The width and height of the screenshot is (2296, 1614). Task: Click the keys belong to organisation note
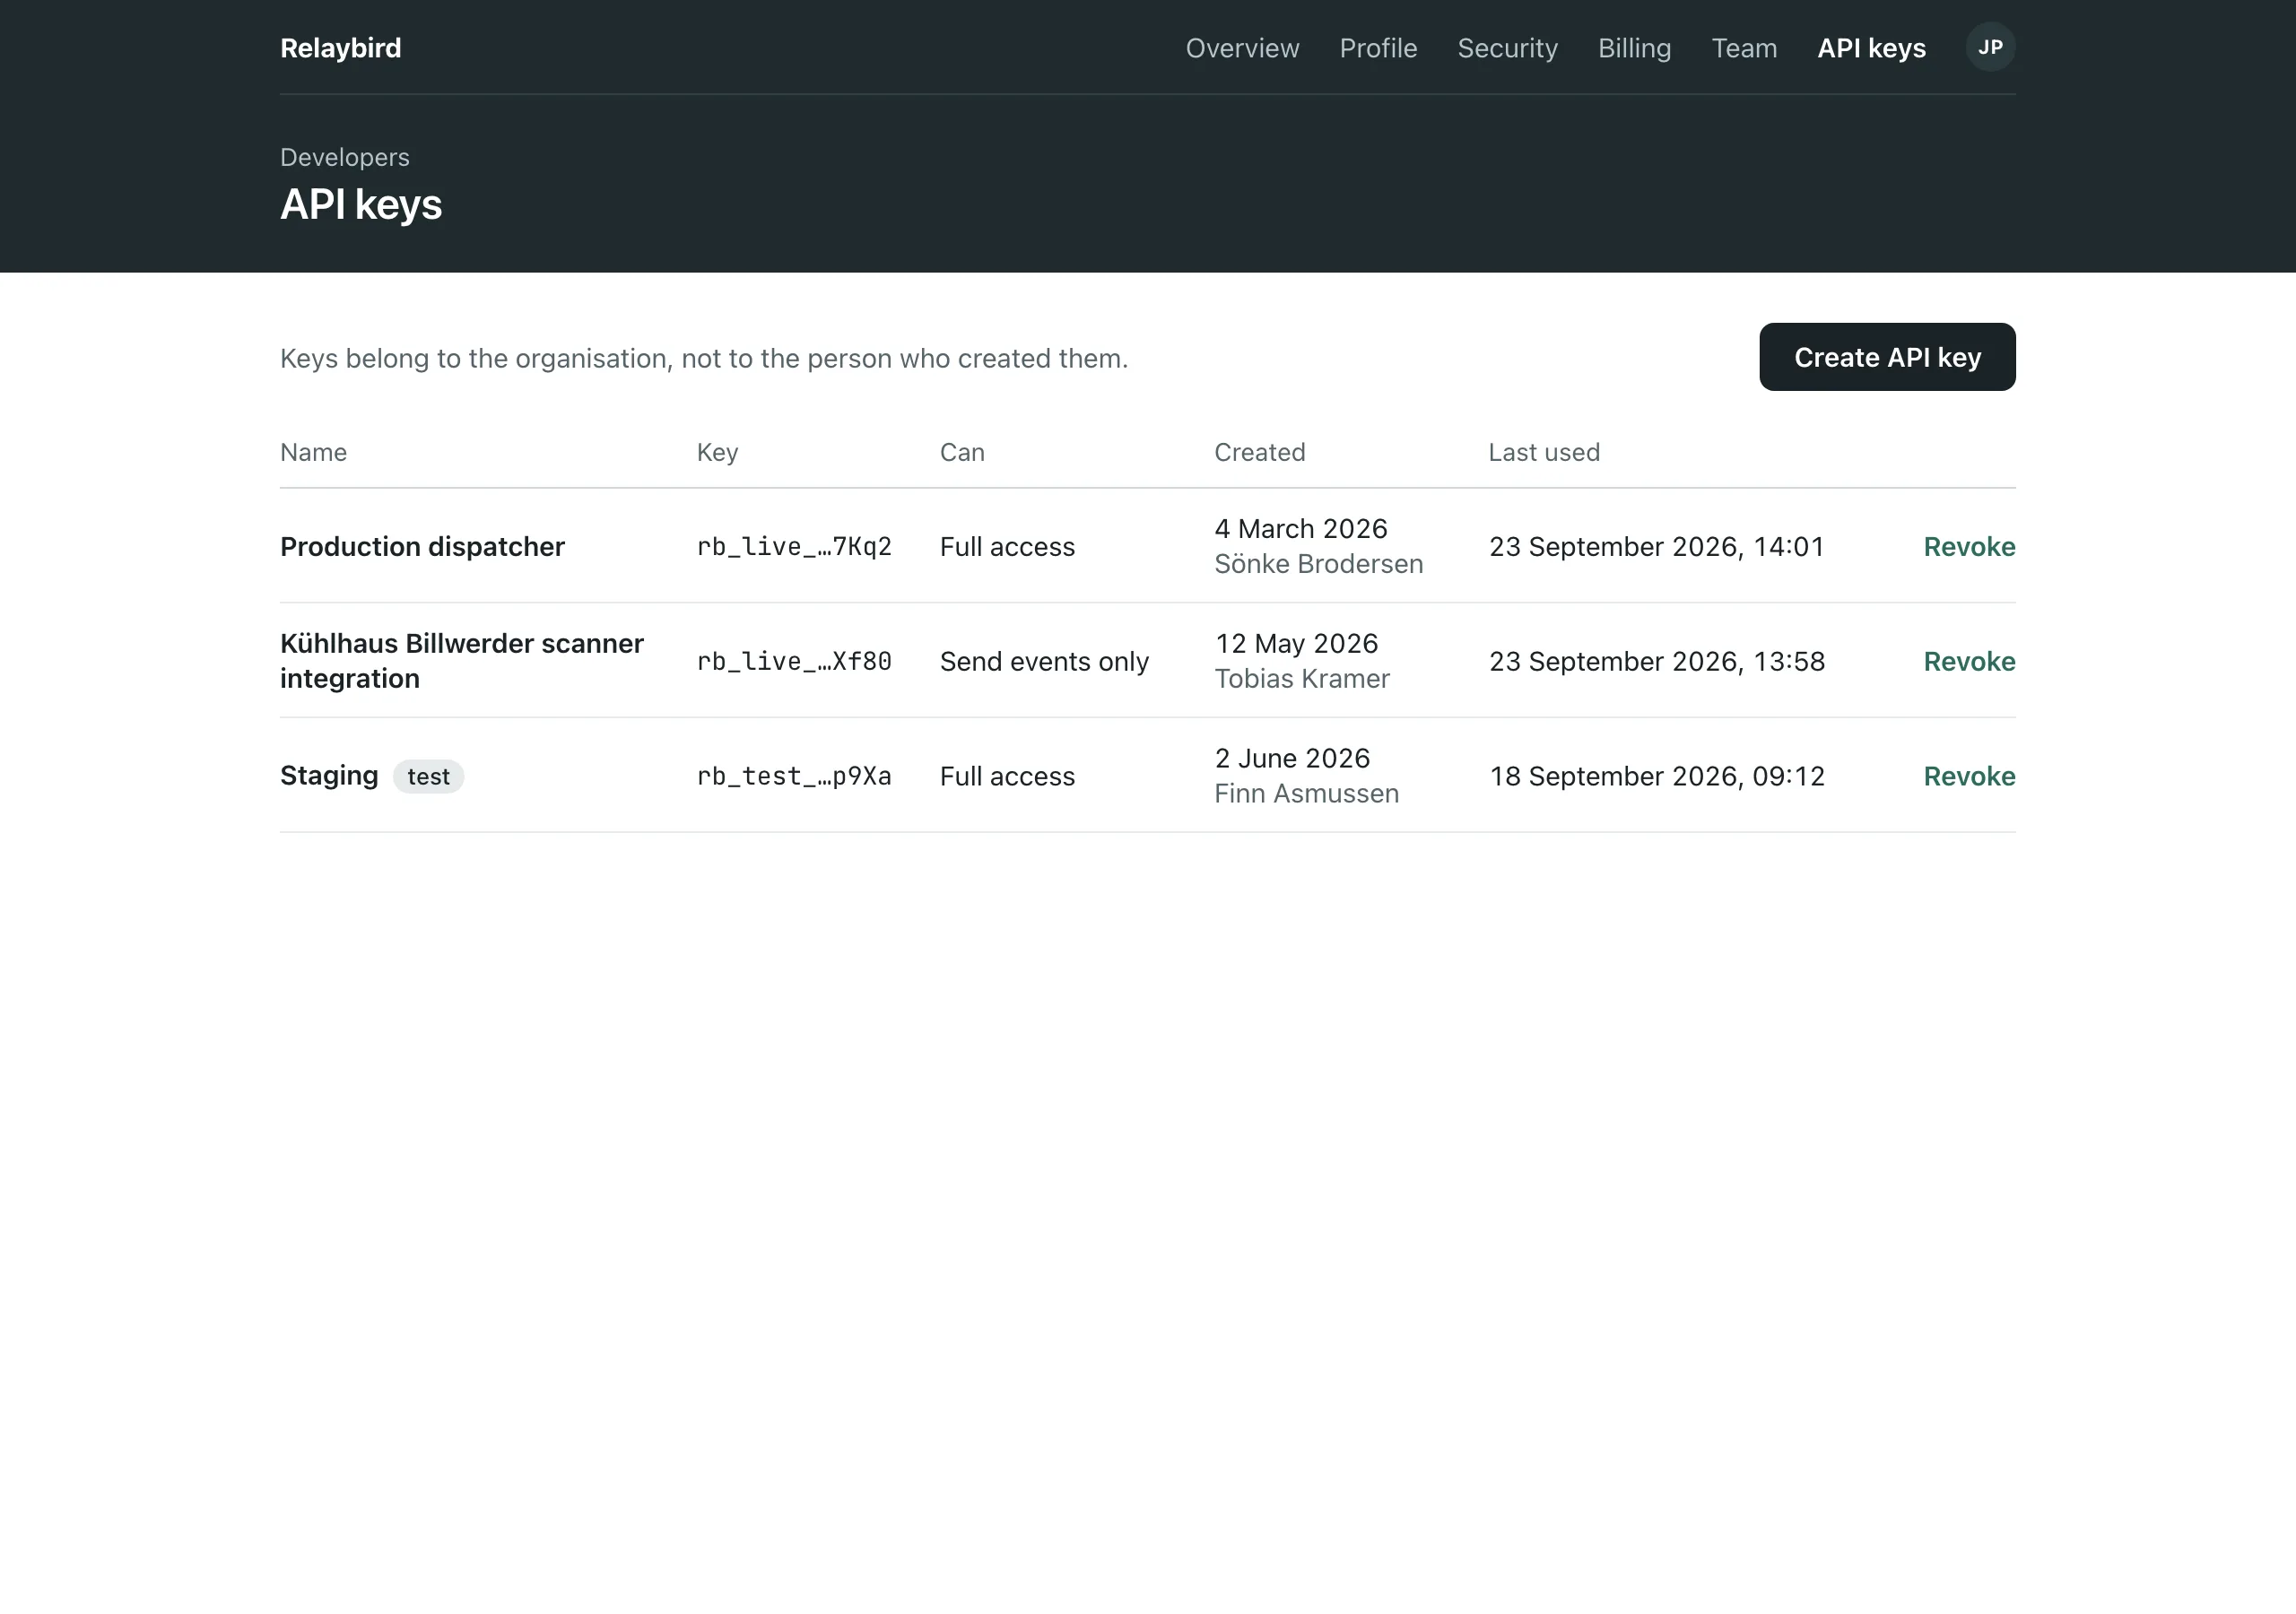coord(704,358)
